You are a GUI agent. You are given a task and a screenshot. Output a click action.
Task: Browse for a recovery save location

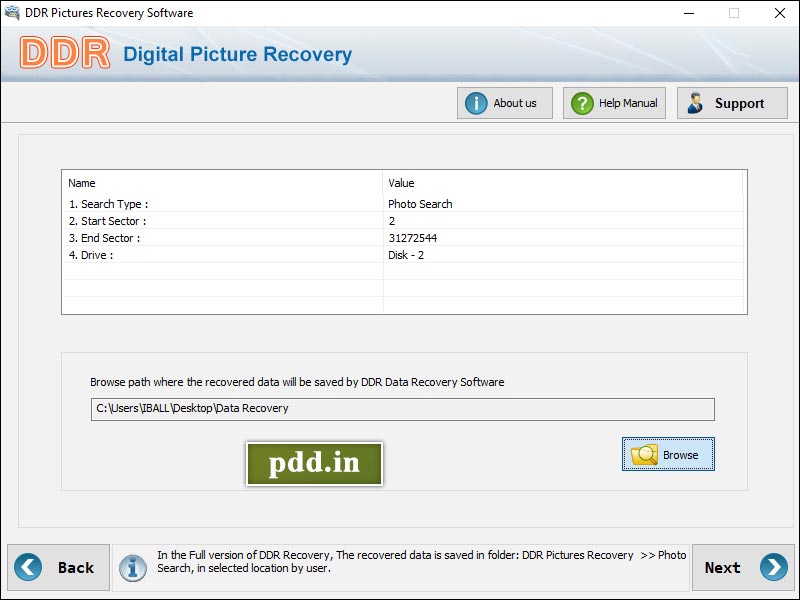[x=668, y=454]
